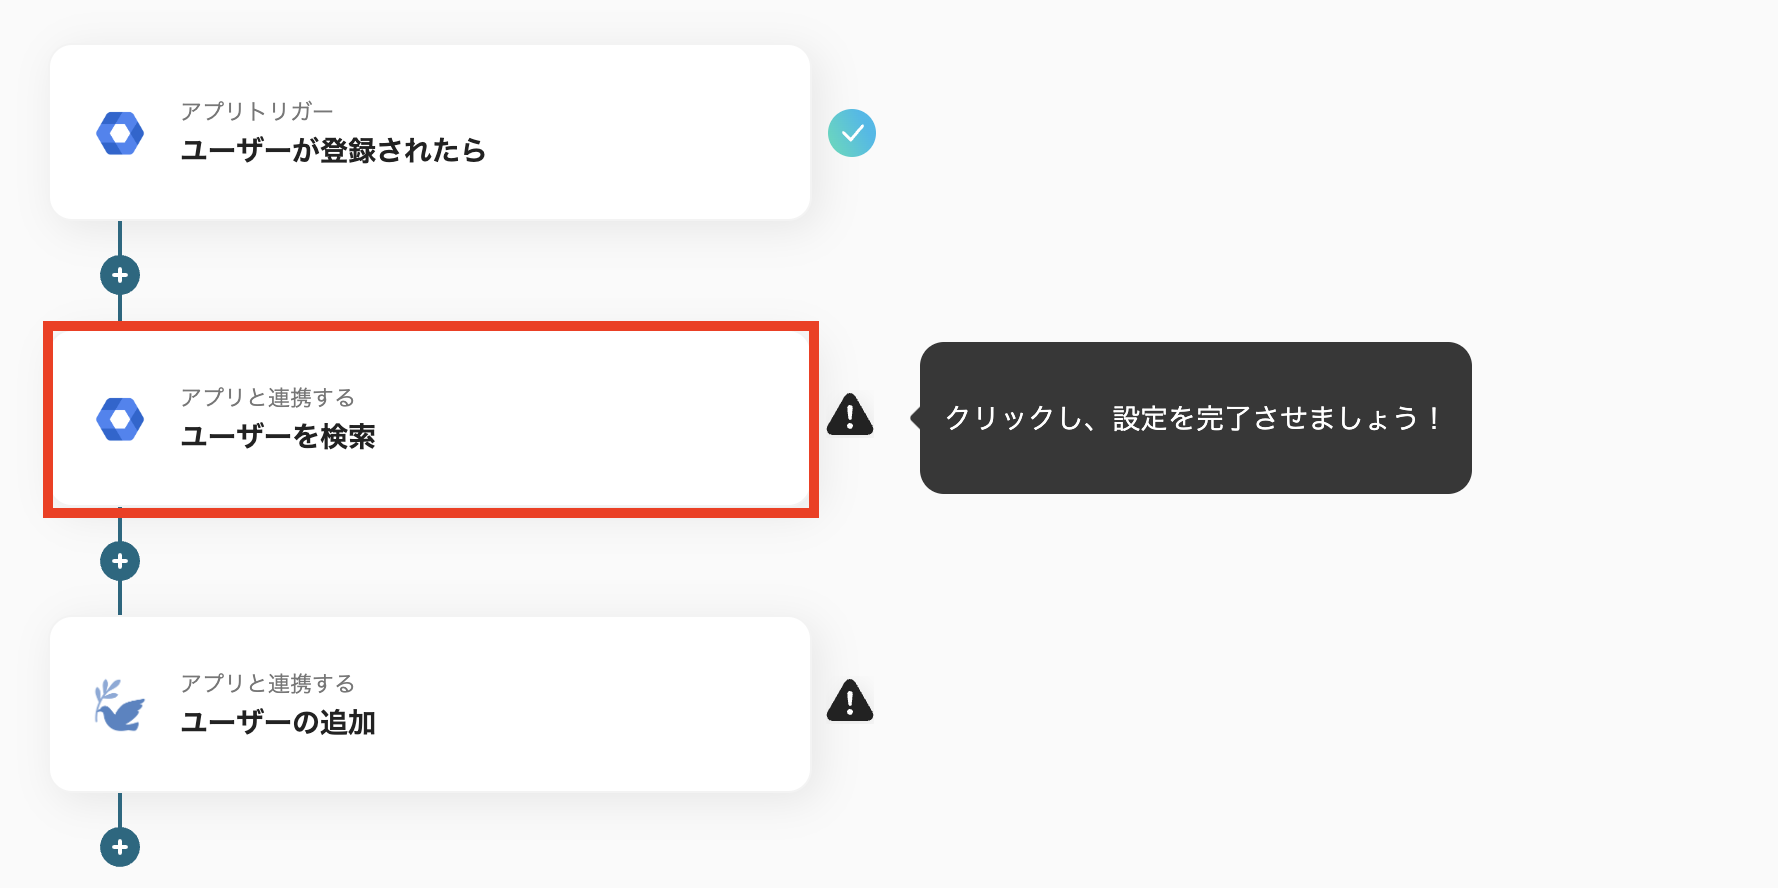Click the warning icon beside ユーザーを検索
This screenshot has width=1778, height=888.
(849, 417)
